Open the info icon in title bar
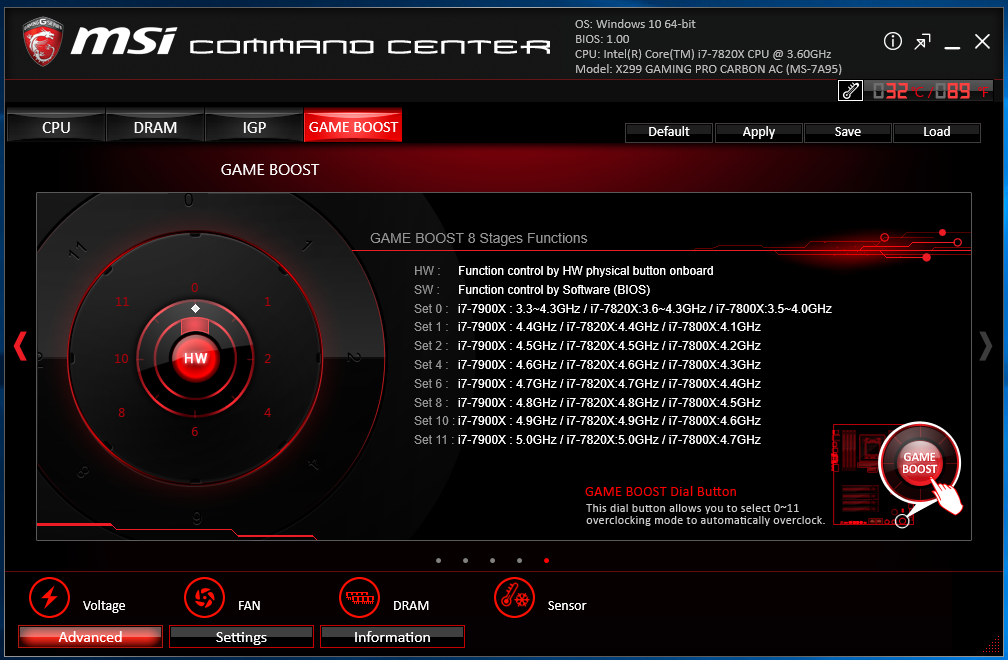This screenshot has height=660, width=1008. coord(892,42)
